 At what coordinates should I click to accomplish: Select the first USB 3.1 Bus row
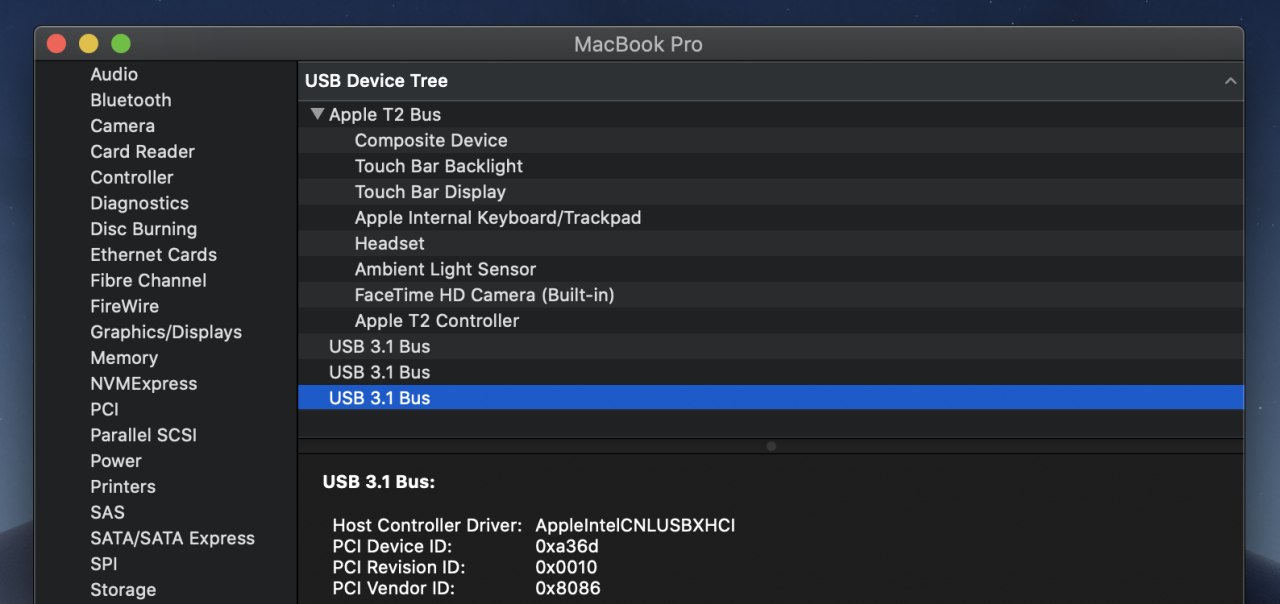pos(380,347)
